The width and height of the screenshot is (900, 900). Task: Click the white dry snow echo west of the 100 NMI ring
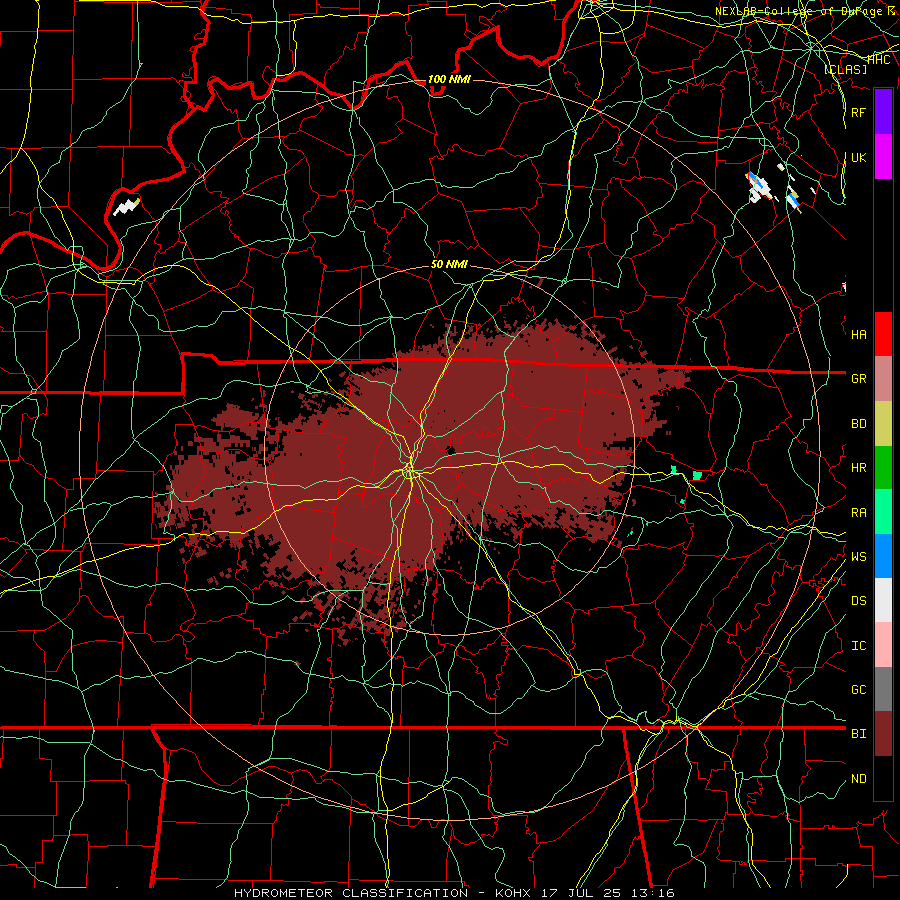(126, 206)
